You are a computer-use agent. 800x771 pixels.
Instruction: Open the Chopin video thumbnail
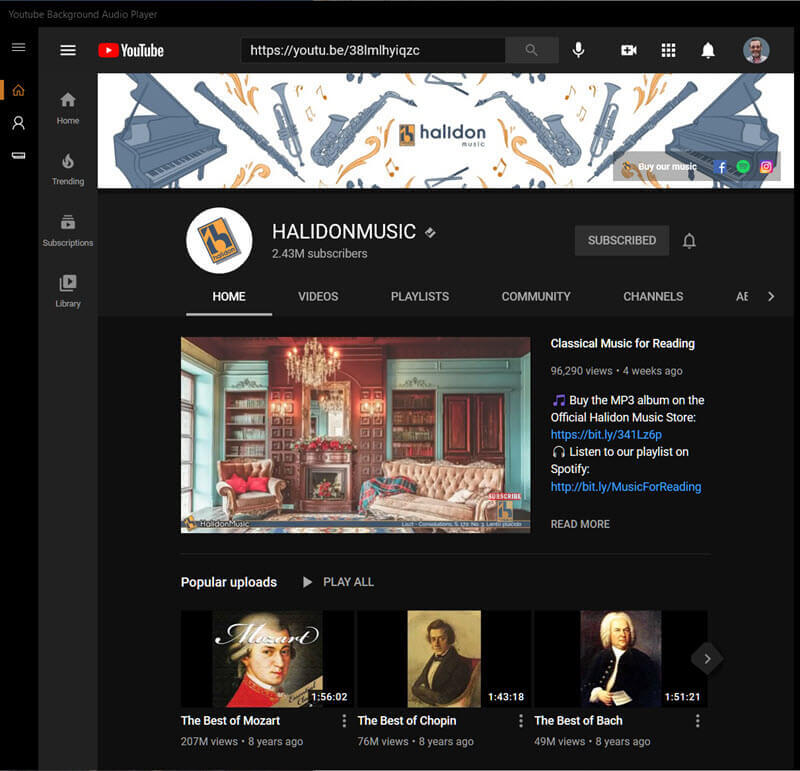pyautogui.click(x=444, y=659)
